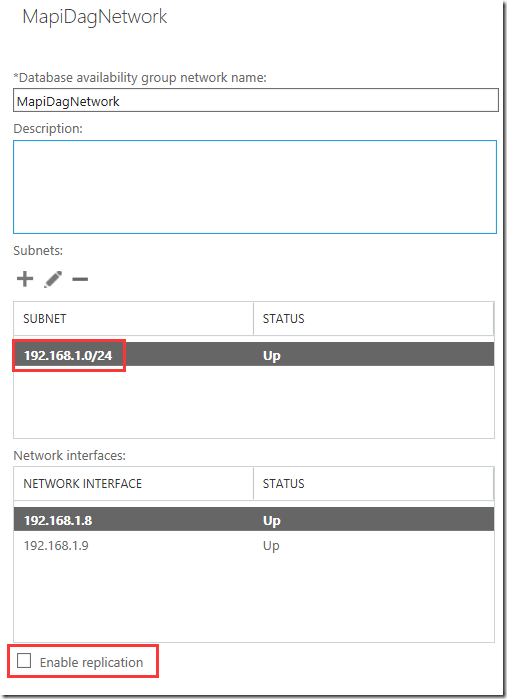Click the Up status of the 192.168.1.8 row

tap(272, 521)
